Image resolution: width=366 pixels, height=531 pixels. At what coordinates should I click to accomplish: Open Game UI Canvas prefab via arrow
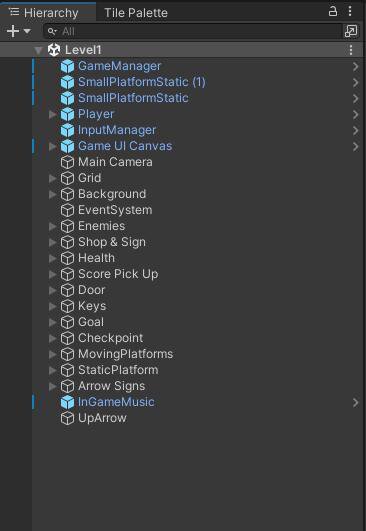tap(356, 147)
